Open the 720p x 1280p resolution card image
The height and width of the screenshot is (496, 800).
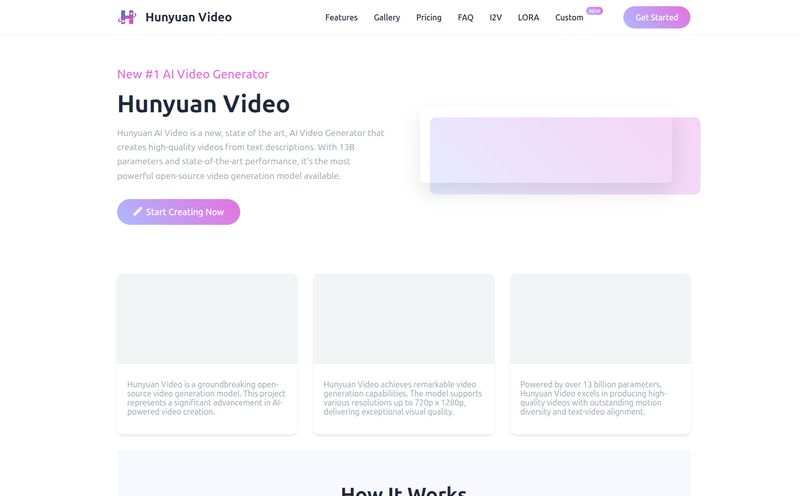(404, 319)
